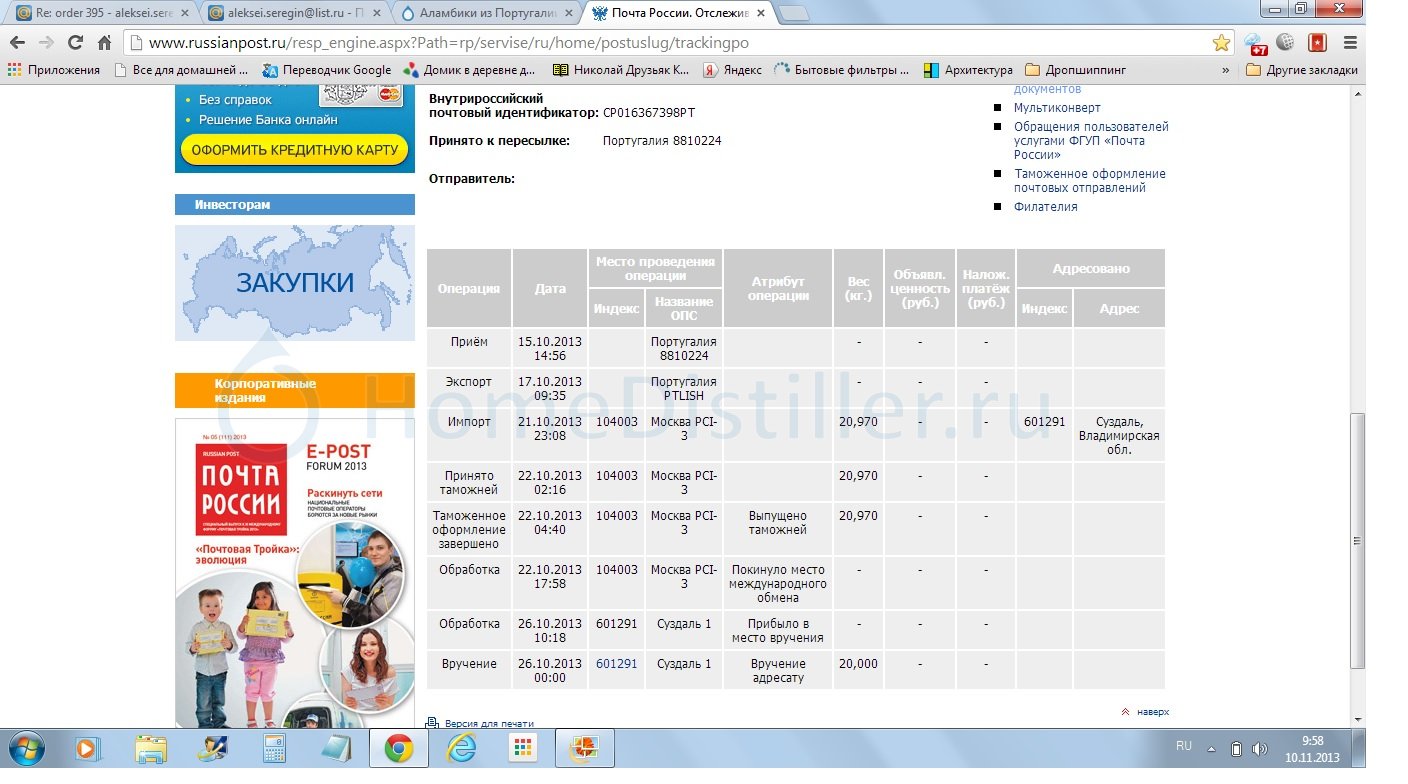Image resolution: width=1408 pixels, height=784 pixels.
Task: Click the printer icon near Версия для печати
Action: (432, 723)
